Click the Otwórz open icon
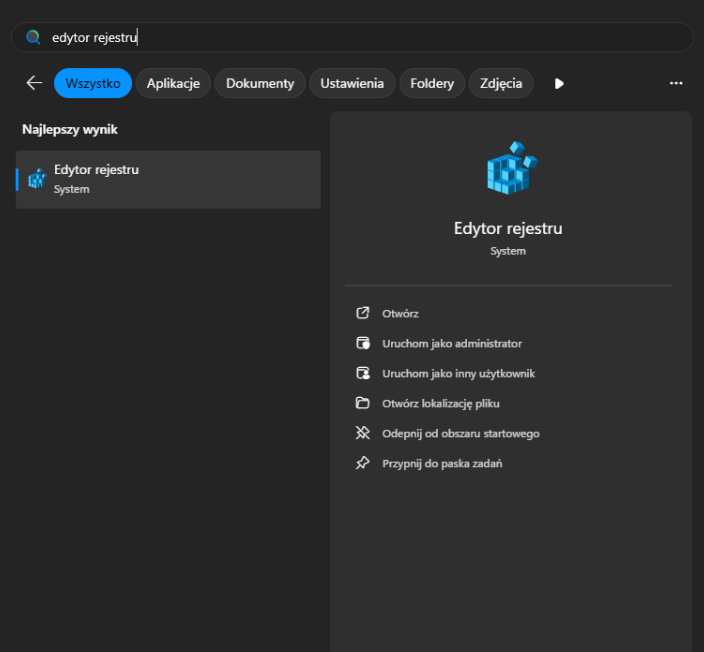 tap(363, 313)
